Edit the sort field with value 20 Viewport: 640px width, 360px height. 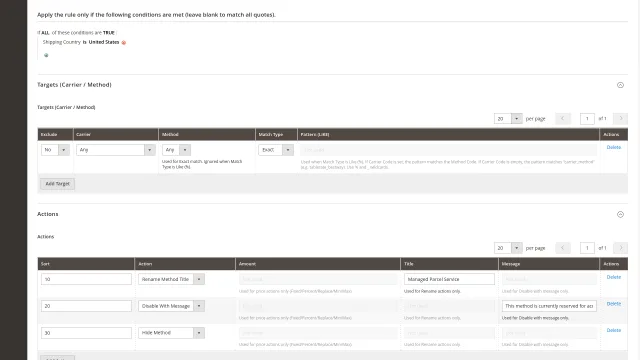coord(86,306)
